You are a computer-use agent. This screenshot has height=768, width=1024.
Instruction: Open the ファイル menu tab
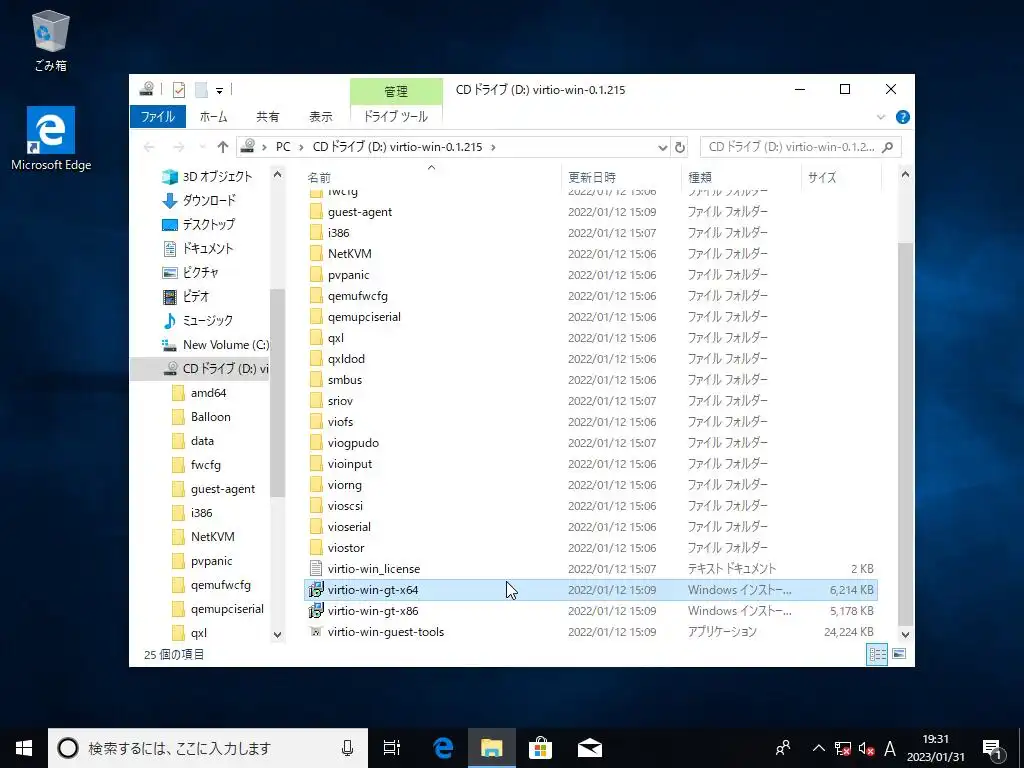click(158, 116)
